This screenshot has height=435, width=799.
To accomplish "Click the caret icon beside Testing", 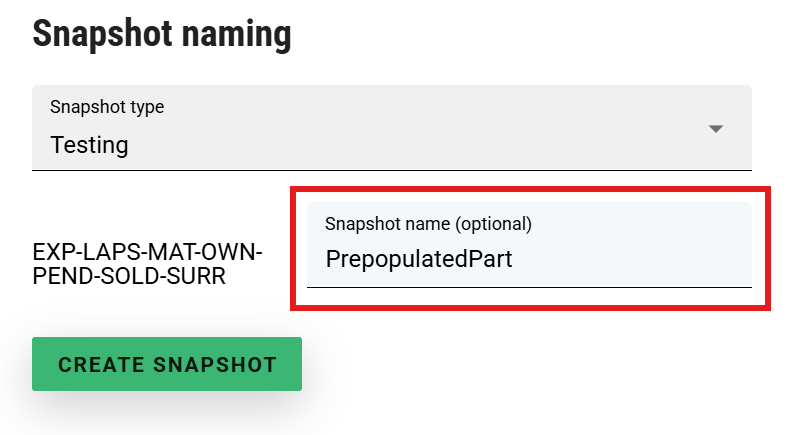I will pyautogui.click(x=715, y=129).
